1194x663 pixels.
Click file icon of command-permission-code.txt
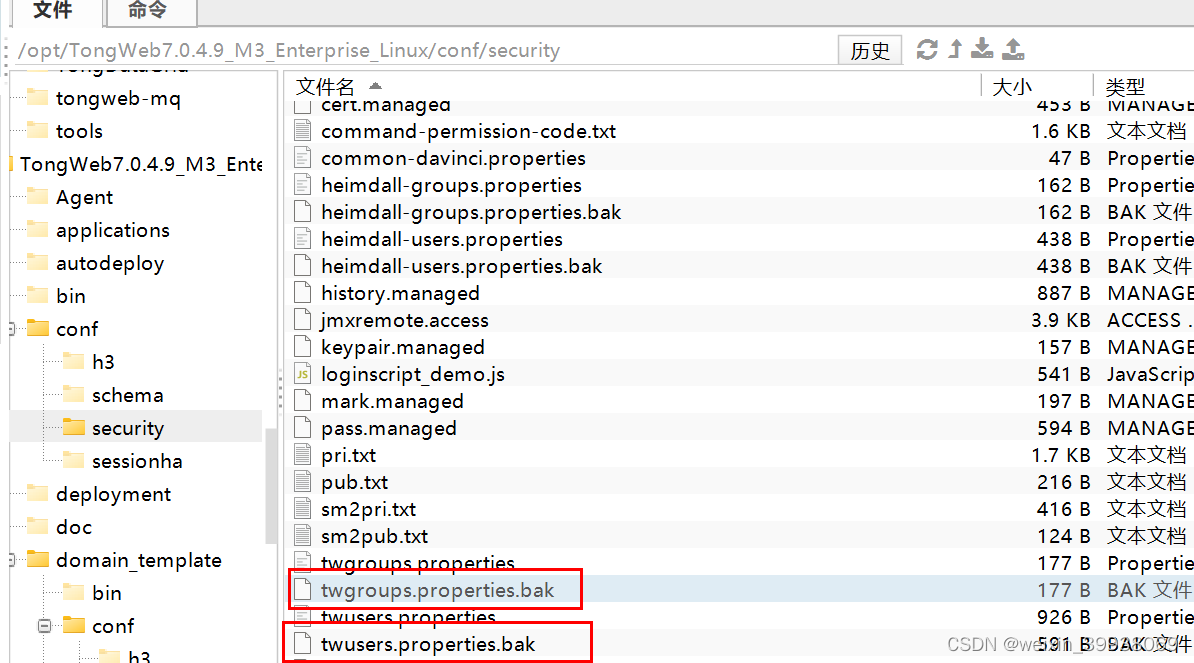click(x=302, y=130)
